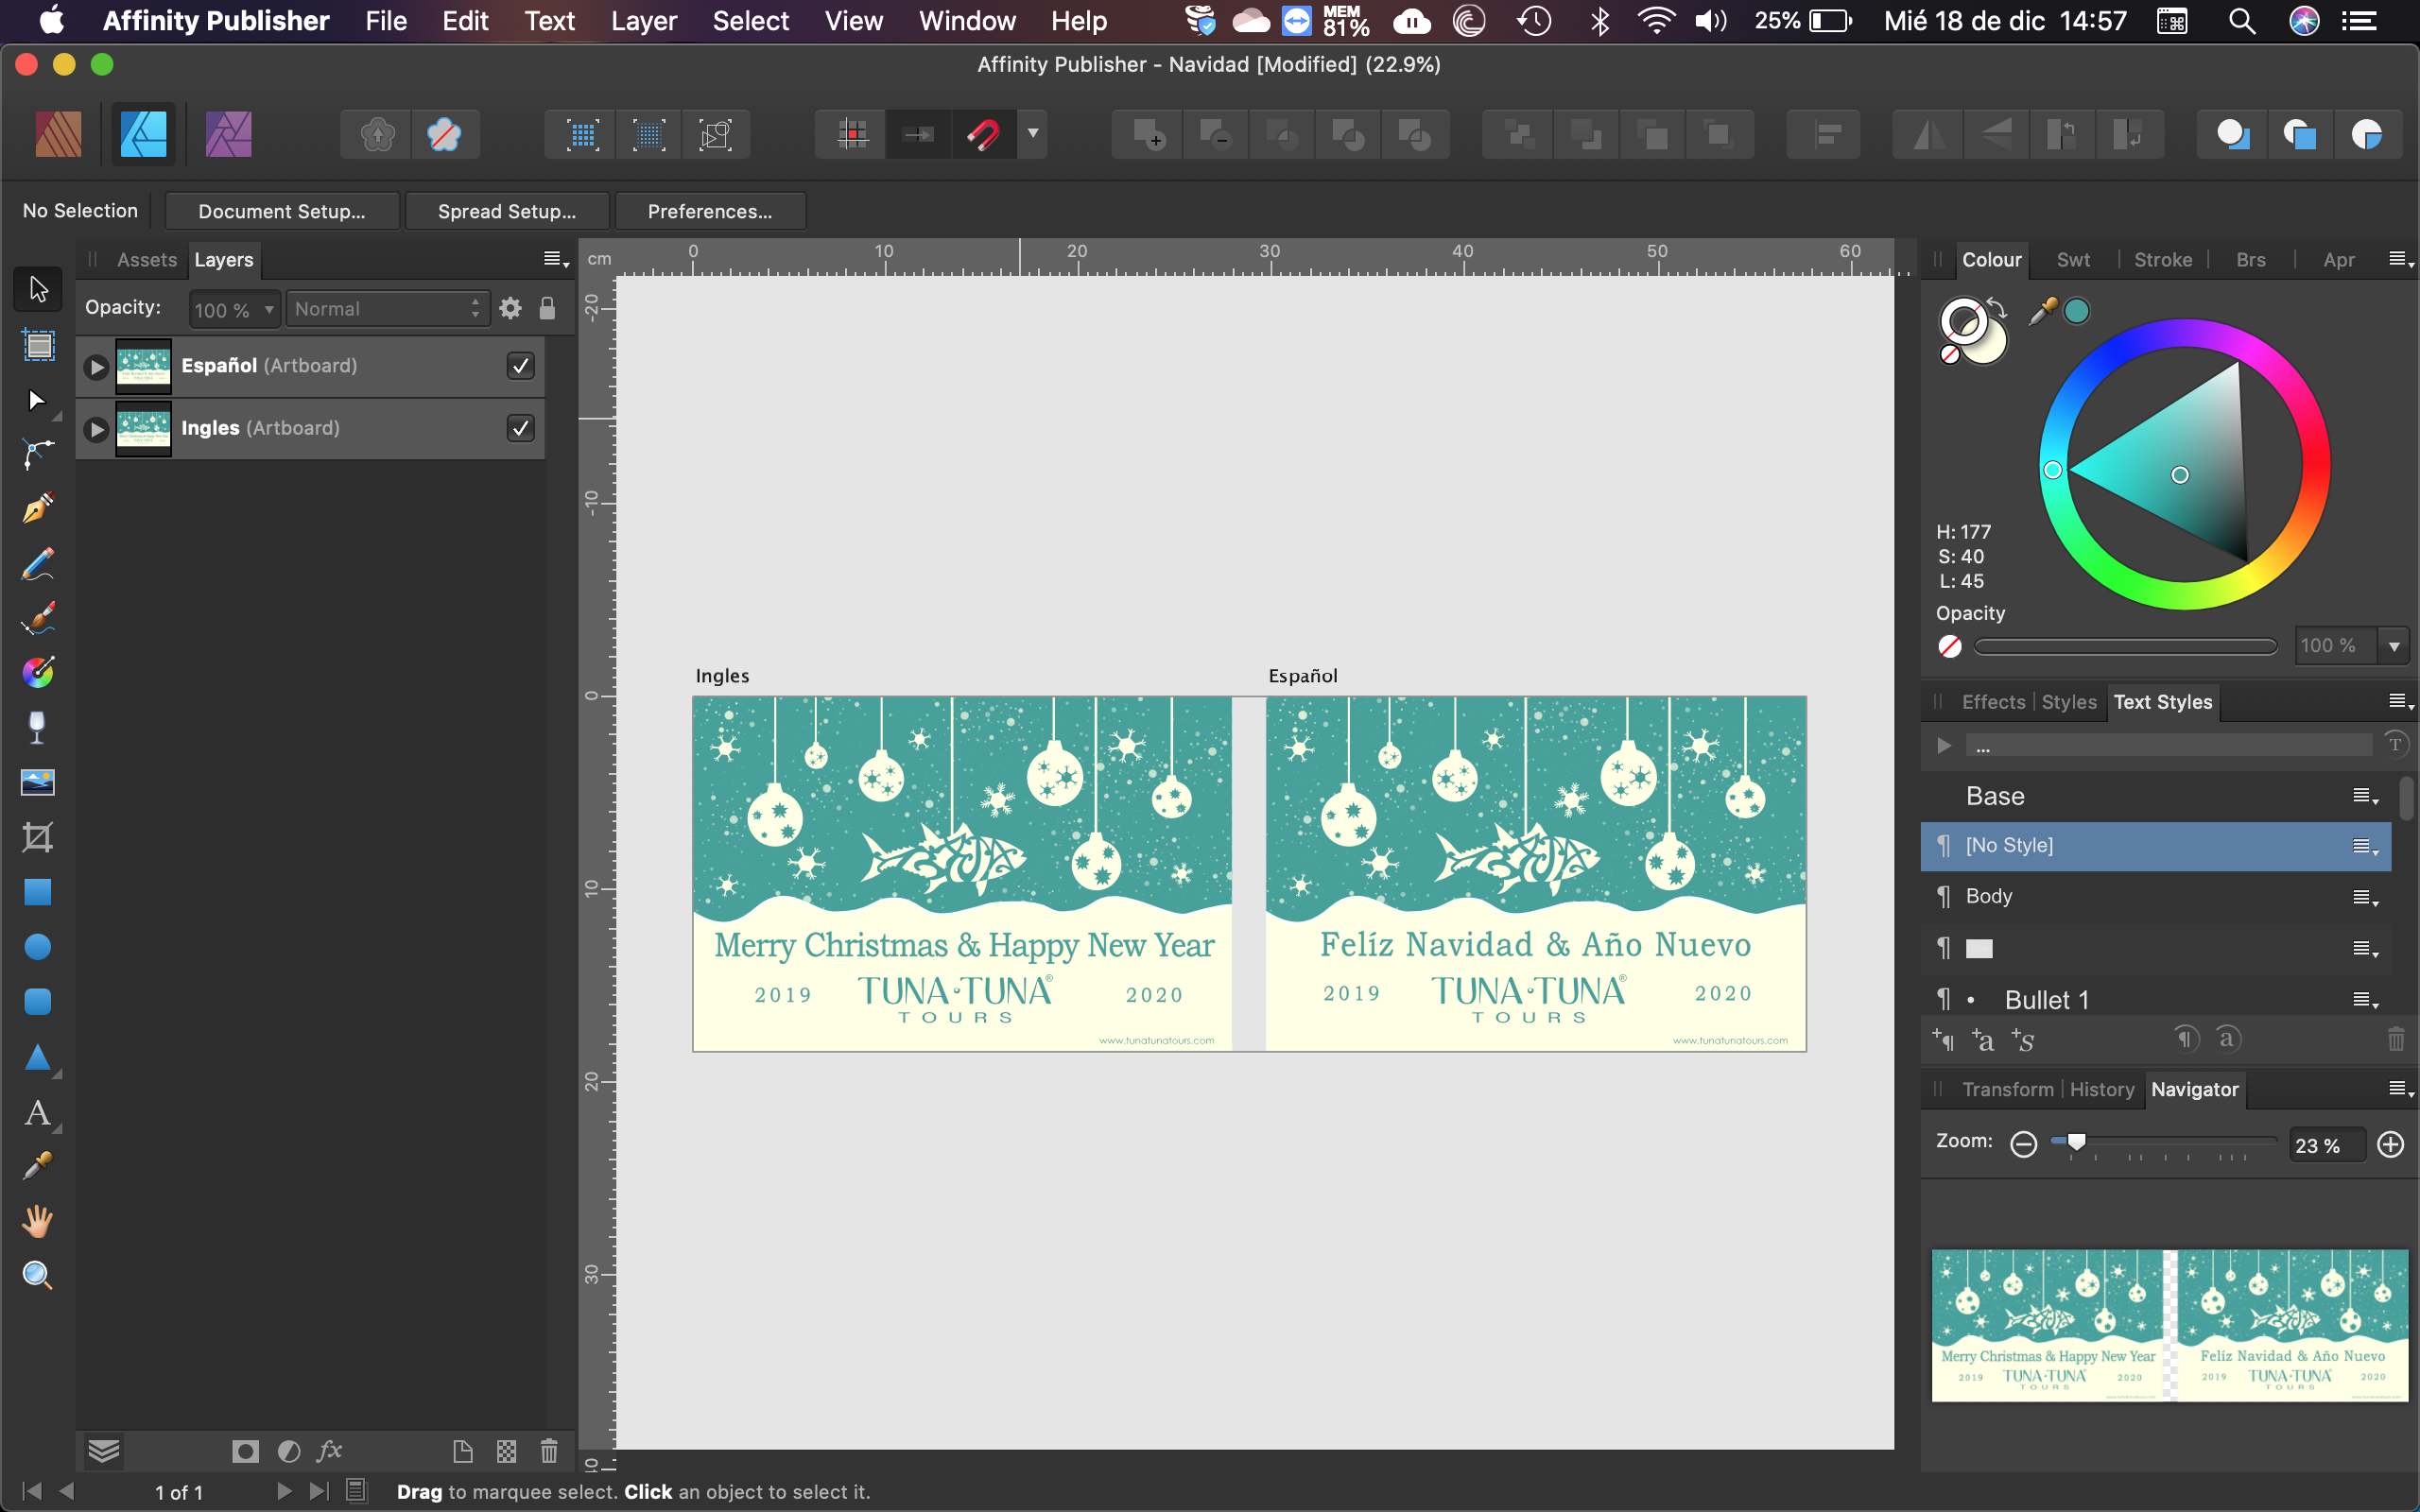
Task: Select the Move tool arrow
Action: (x=38, y=289)
